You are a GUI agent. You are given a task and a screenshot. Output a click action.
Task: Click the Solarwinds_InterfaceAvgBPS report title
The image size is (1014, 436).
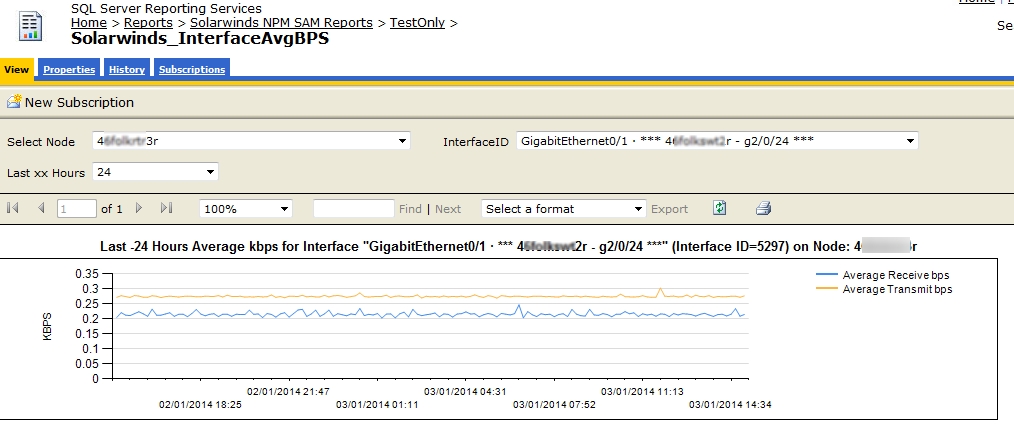tap(200, 38)
